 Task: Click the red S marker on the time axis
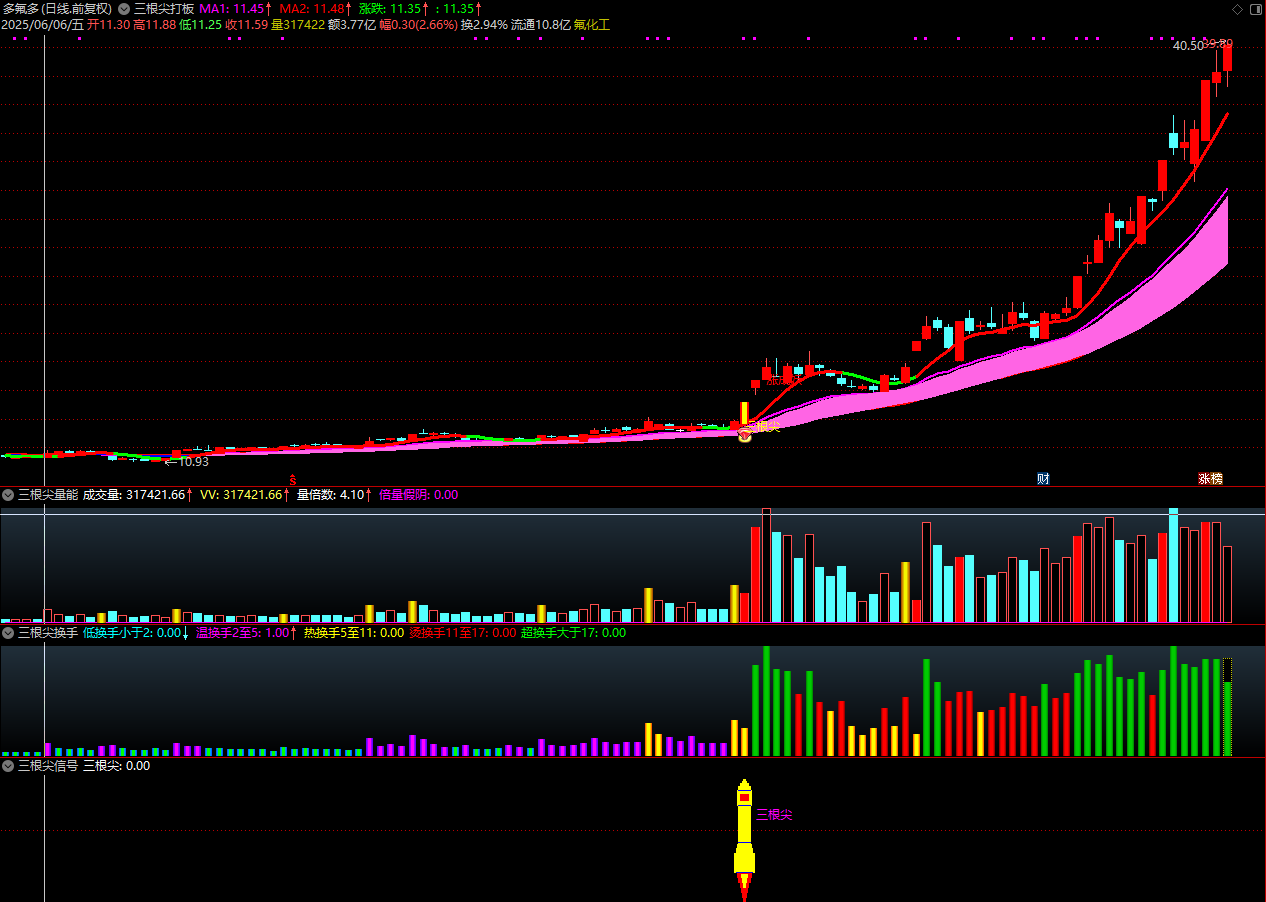(x=293, y=479)
